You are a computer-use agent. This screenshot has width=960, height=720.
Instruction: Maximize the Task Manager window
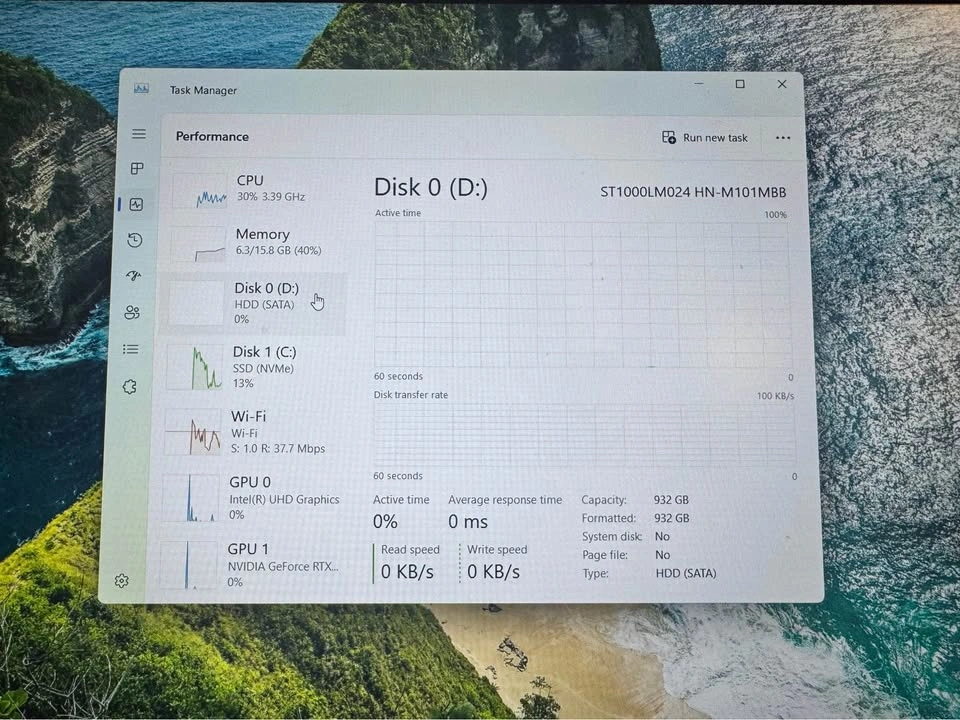tap(740, 85)
